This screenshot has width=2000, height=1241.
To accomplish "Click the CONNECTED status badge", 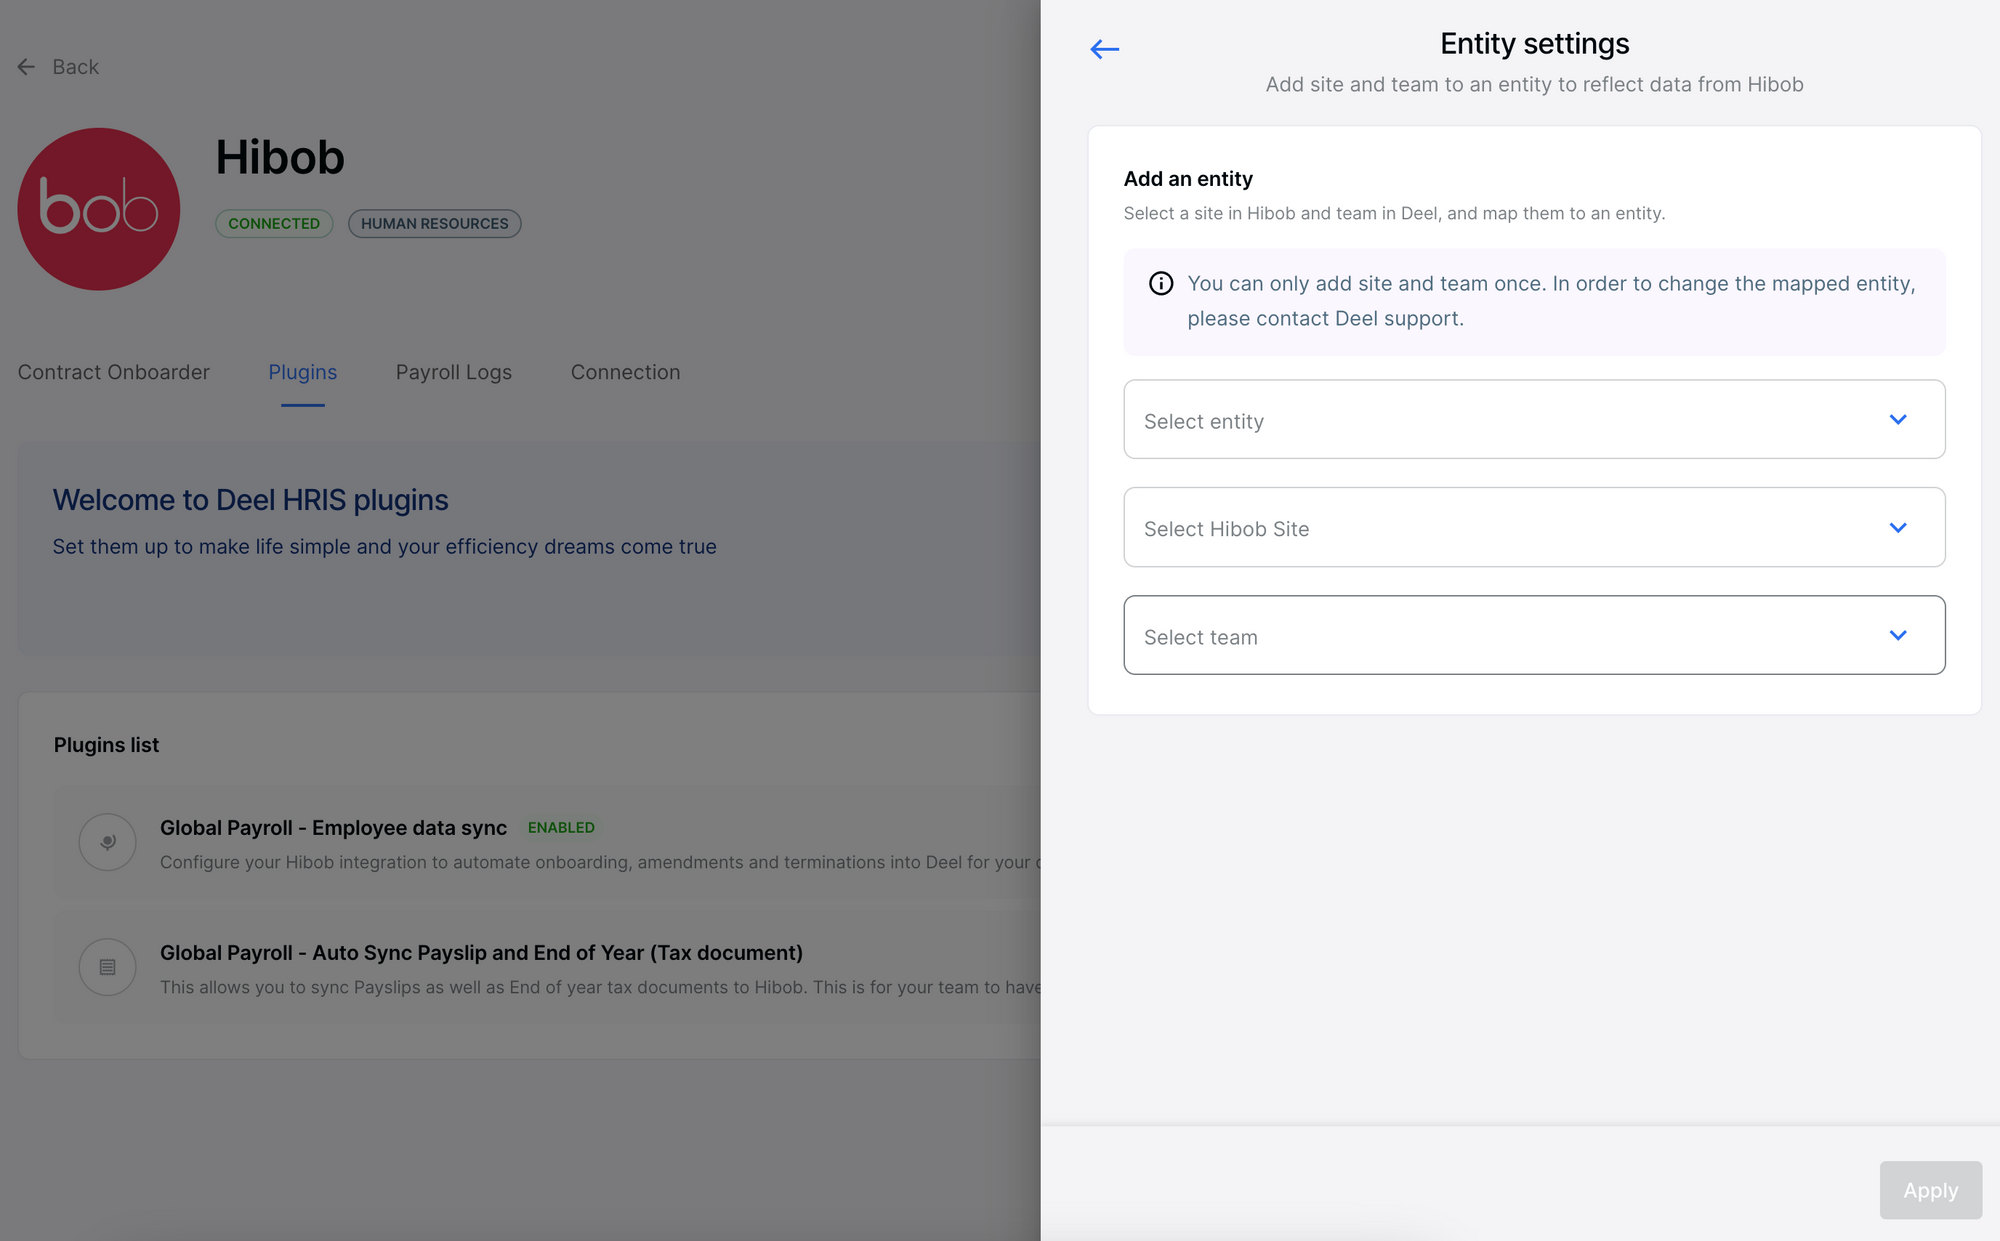I will [274, 224].
